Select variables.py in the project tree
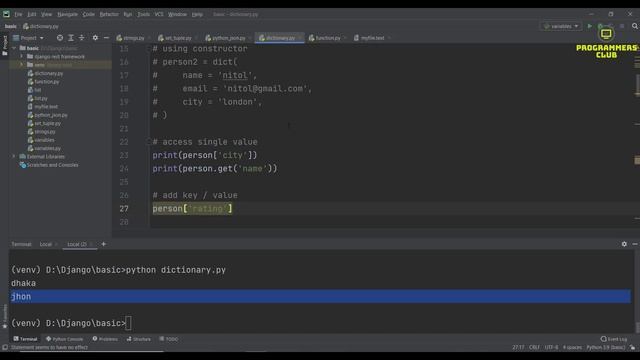This screenshot has height=360, width=640. click(x=44, y=149)
